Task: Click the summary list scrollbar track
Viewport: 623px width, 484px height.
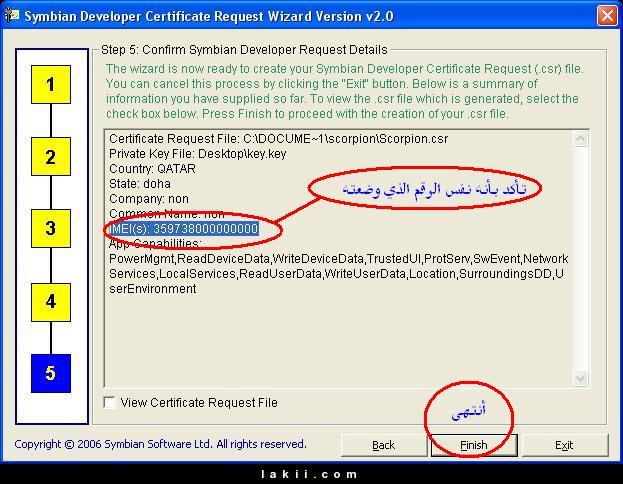Action: pos(580,258)
